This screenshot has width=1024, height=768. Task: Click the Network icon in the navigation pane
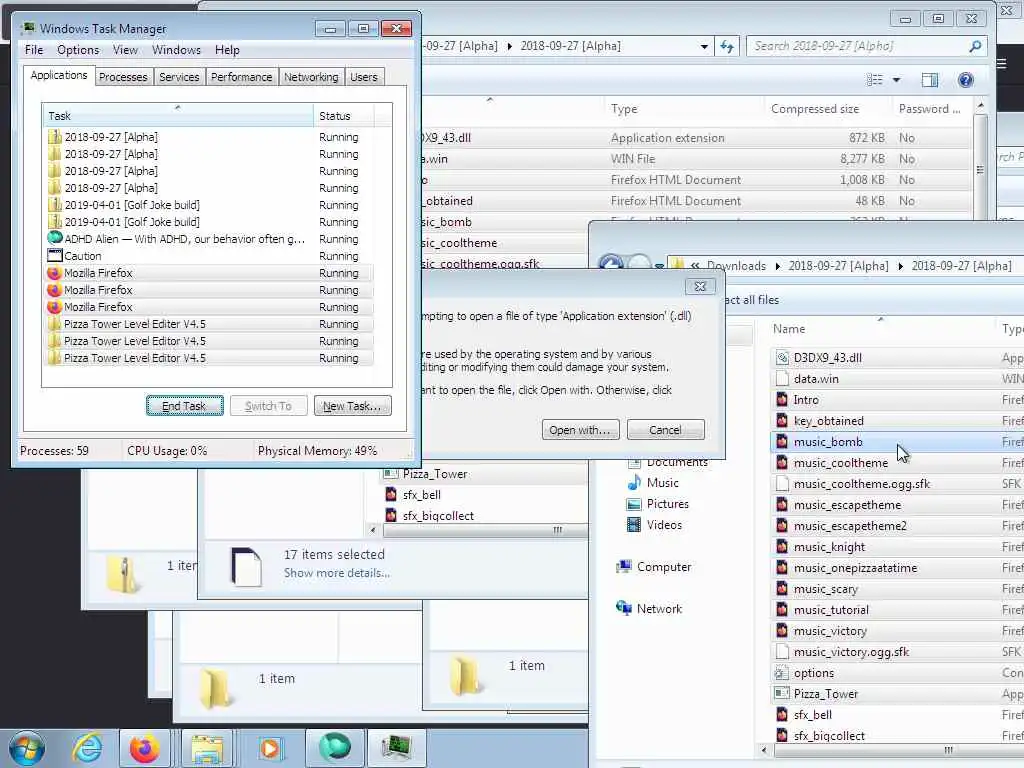pos(624,609)
